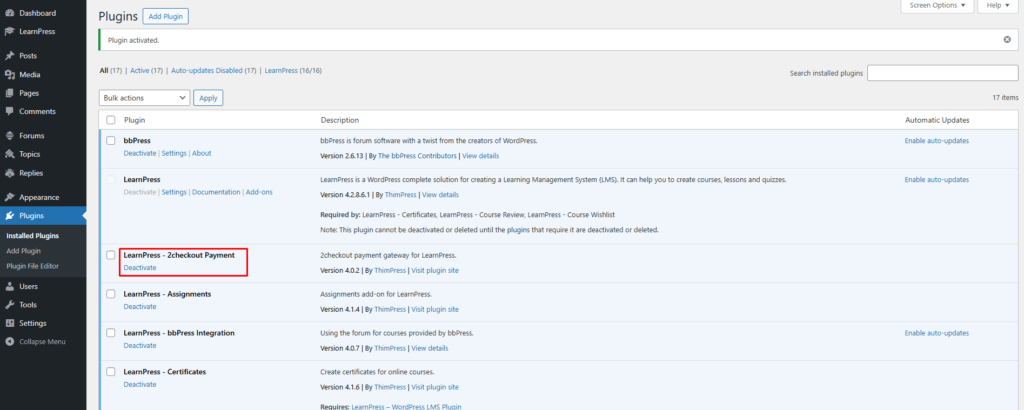Select the Plugins plug icon

(10, 215)
